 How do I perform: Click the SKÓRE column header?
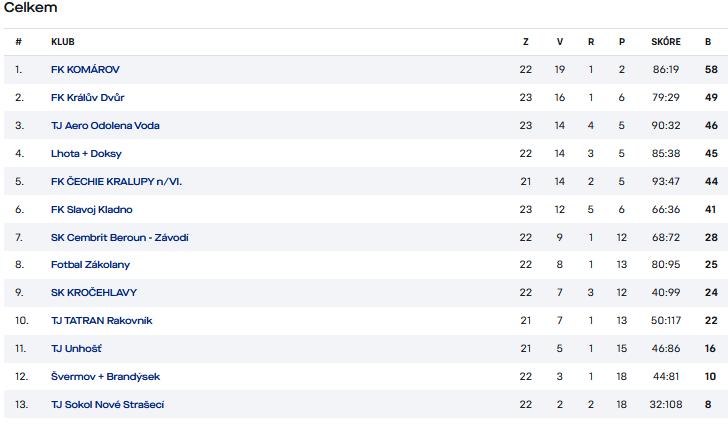click(666, 42)
